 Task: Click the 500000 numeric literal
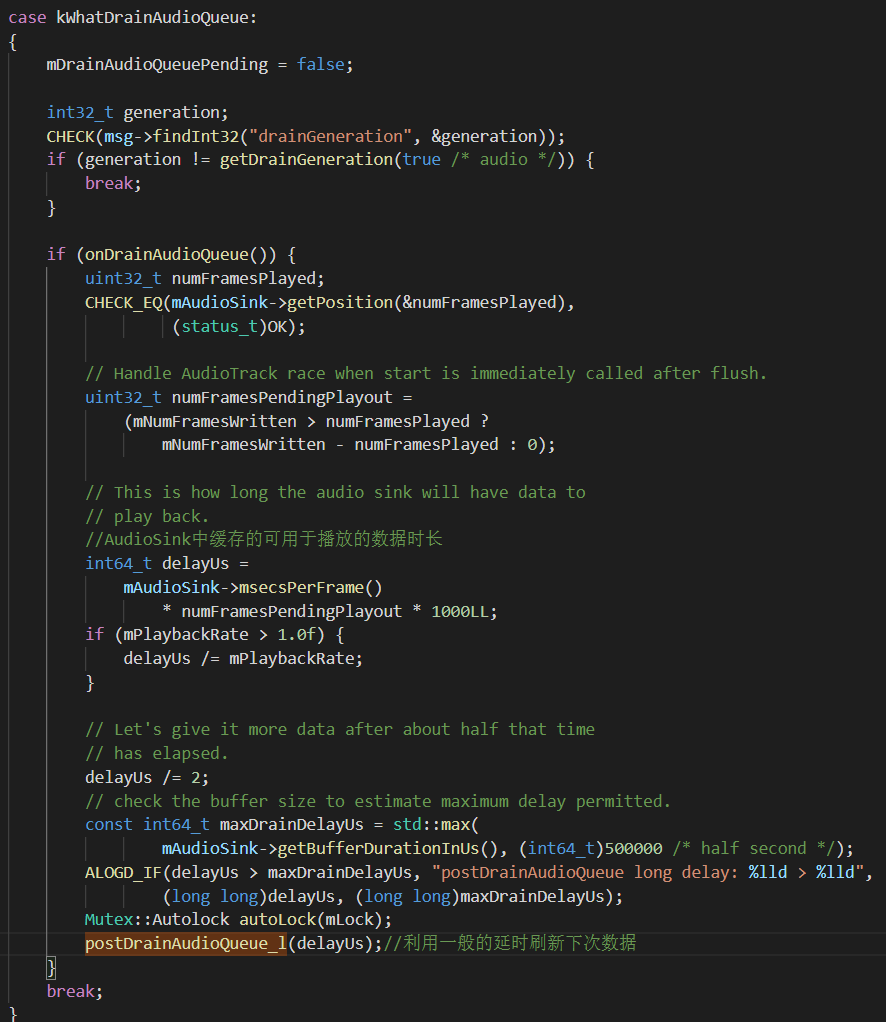point(634,849)
